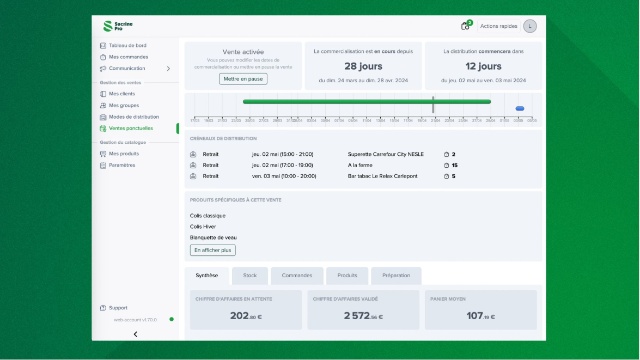Click the Tableau de bord sidebar icon
Screen dimensions: 640x360
(103, 46)
